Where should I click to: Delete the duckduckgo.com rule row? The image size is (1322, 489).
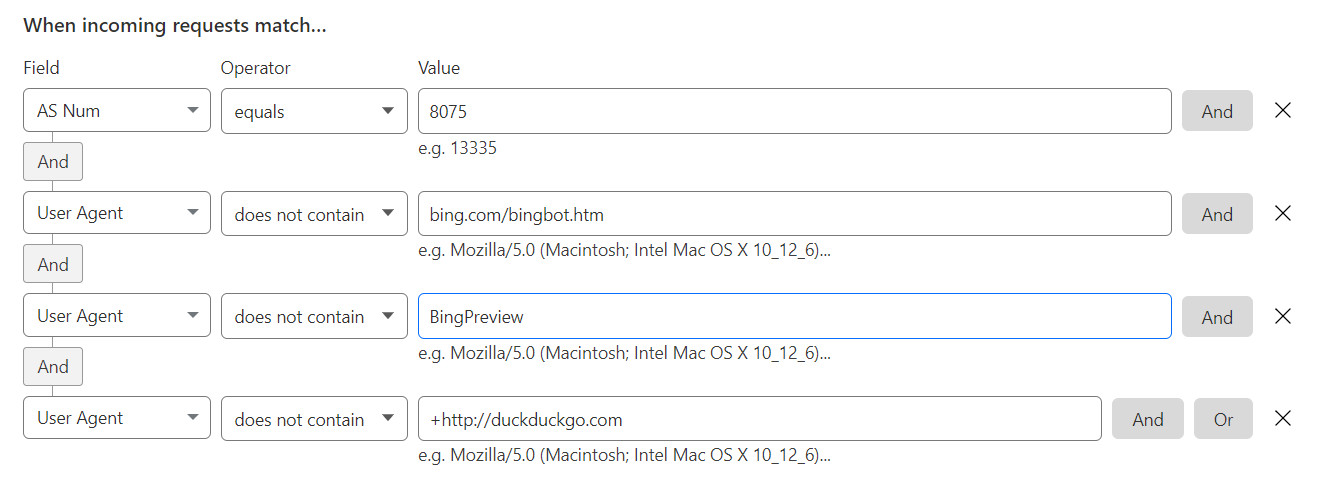coord(1283,419)
